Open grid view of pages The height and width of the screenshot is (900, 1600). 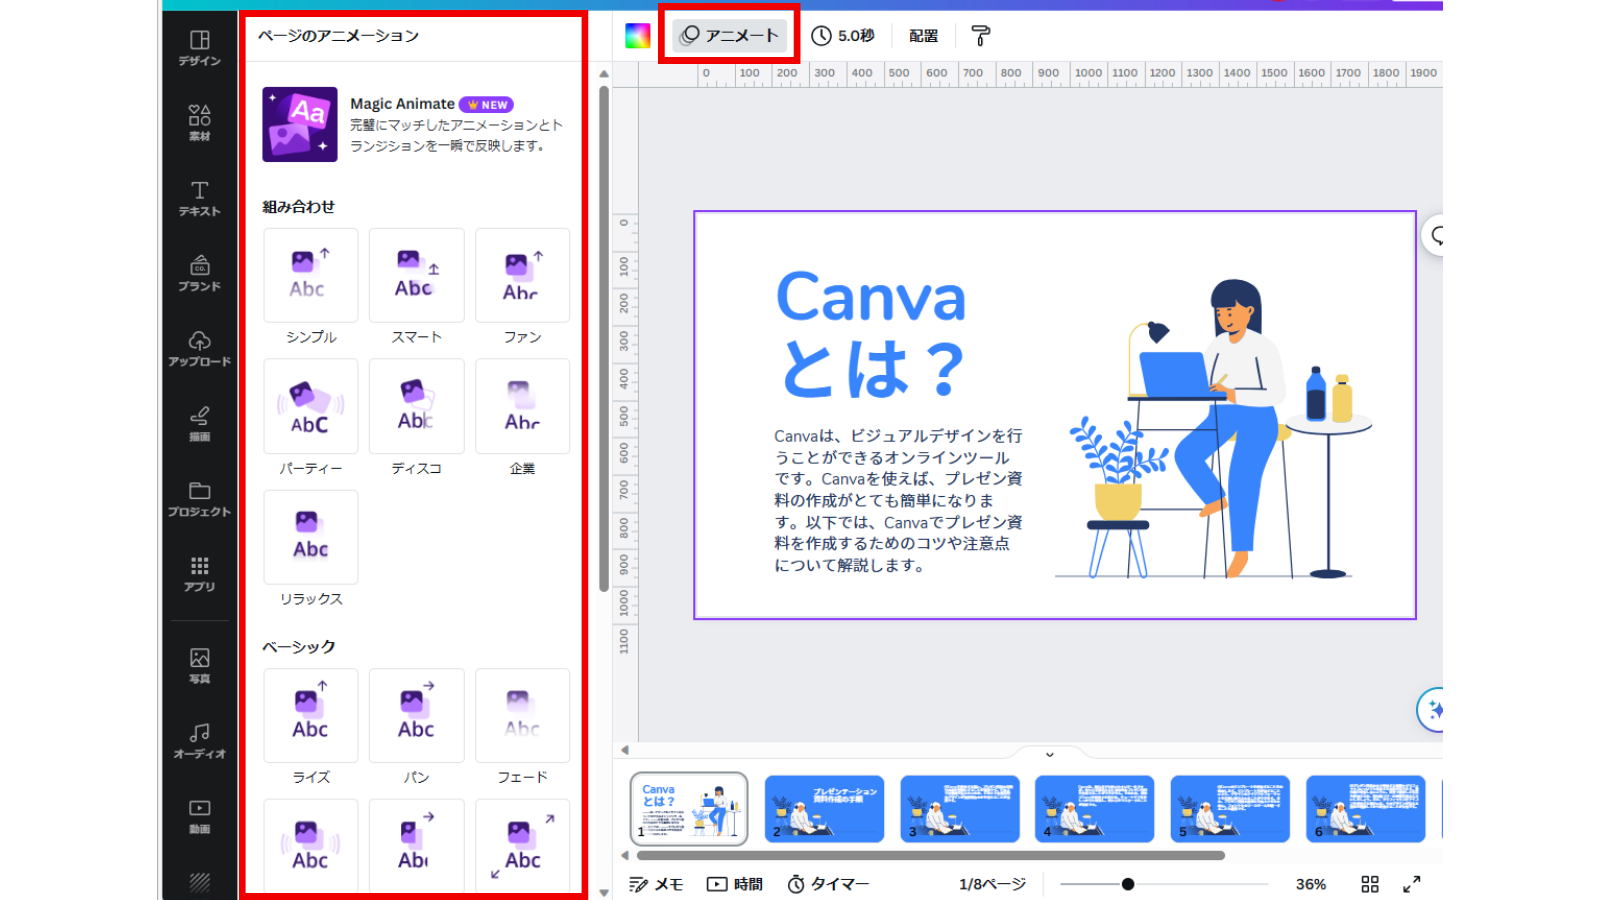pos(1370,884)
